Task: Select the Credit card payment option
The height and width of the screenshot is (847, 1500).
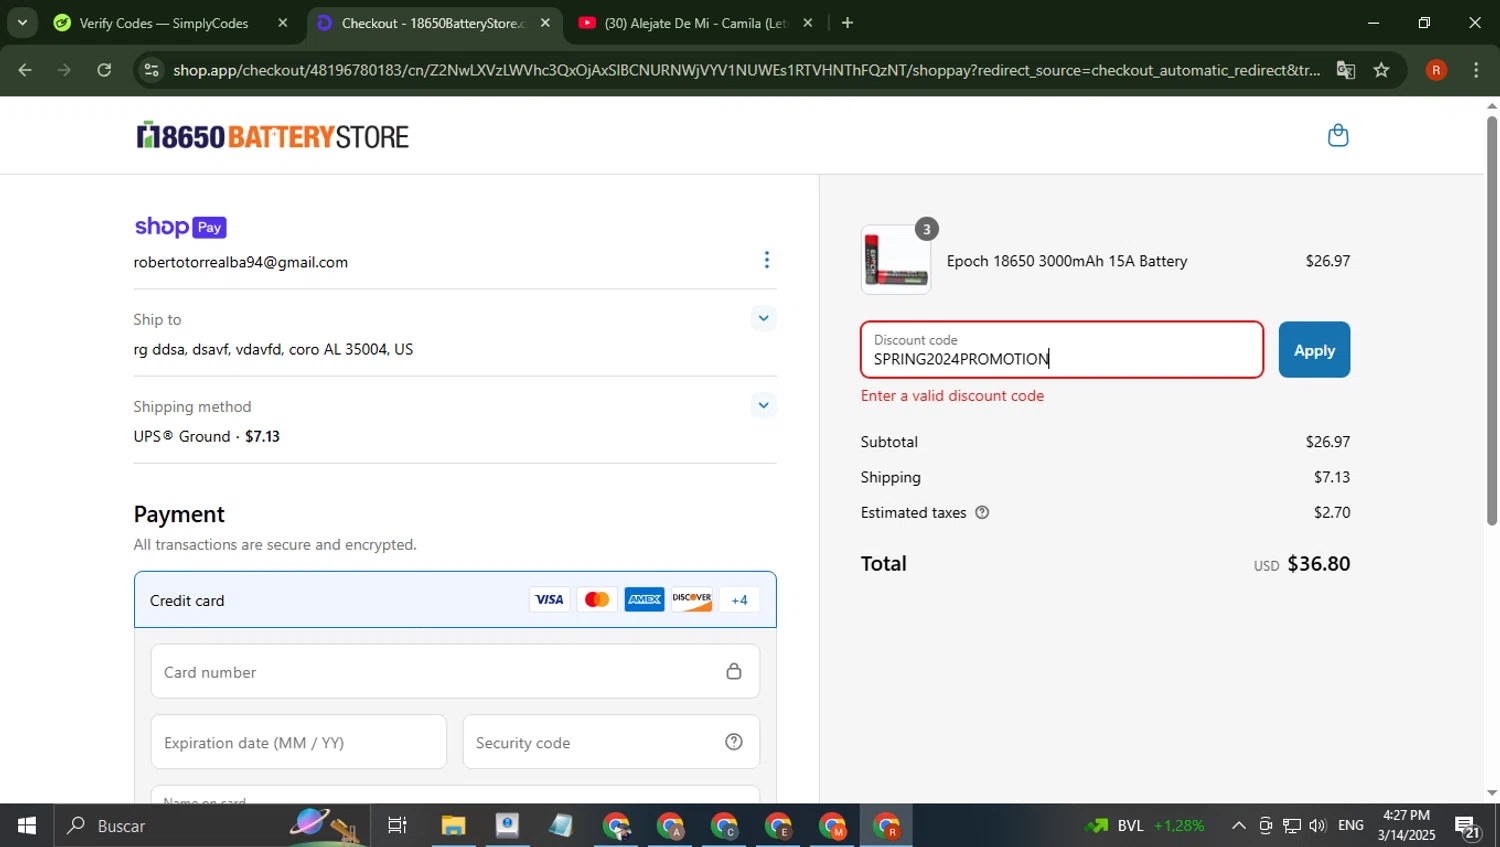Action: 455,600
